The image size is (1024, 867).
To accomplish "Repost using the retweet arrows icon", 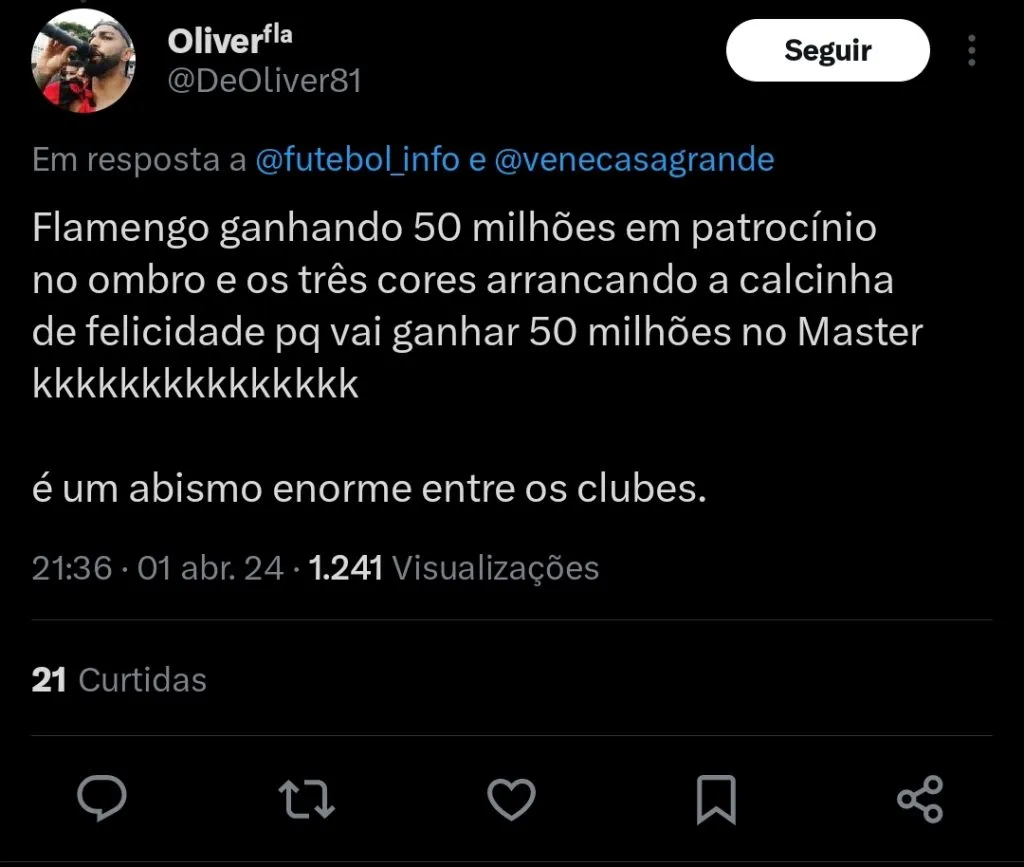I will (x=306, y=798).
